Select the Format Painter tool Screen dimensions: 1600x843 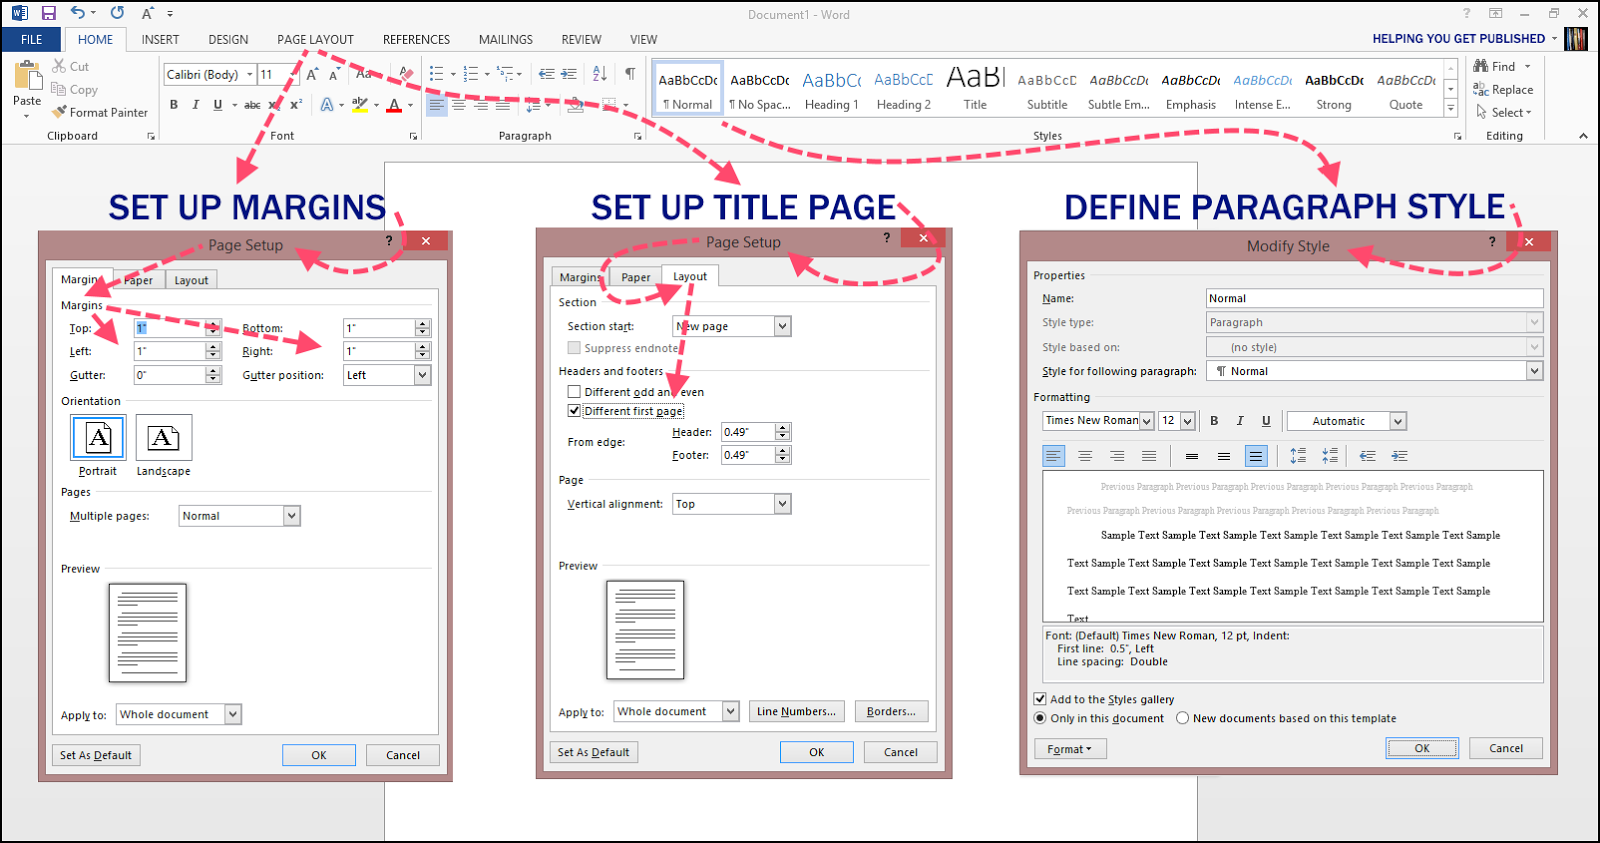100,112
